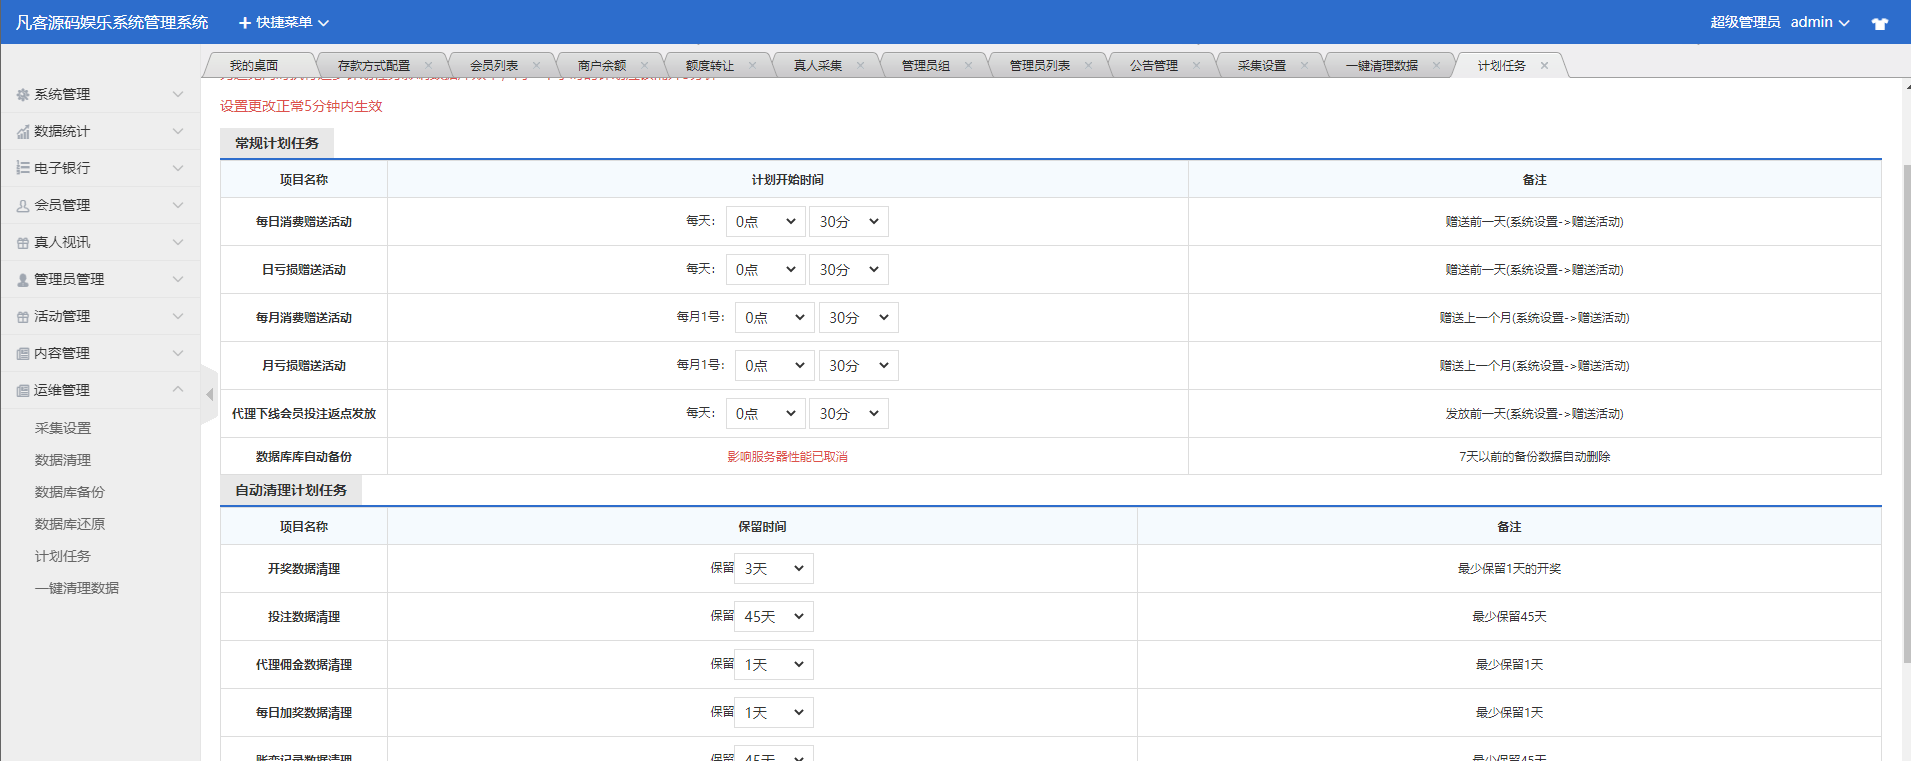Open the 快捷菜单 quick menu
This screenshot has height=761, width=1911.
point(284,22)
